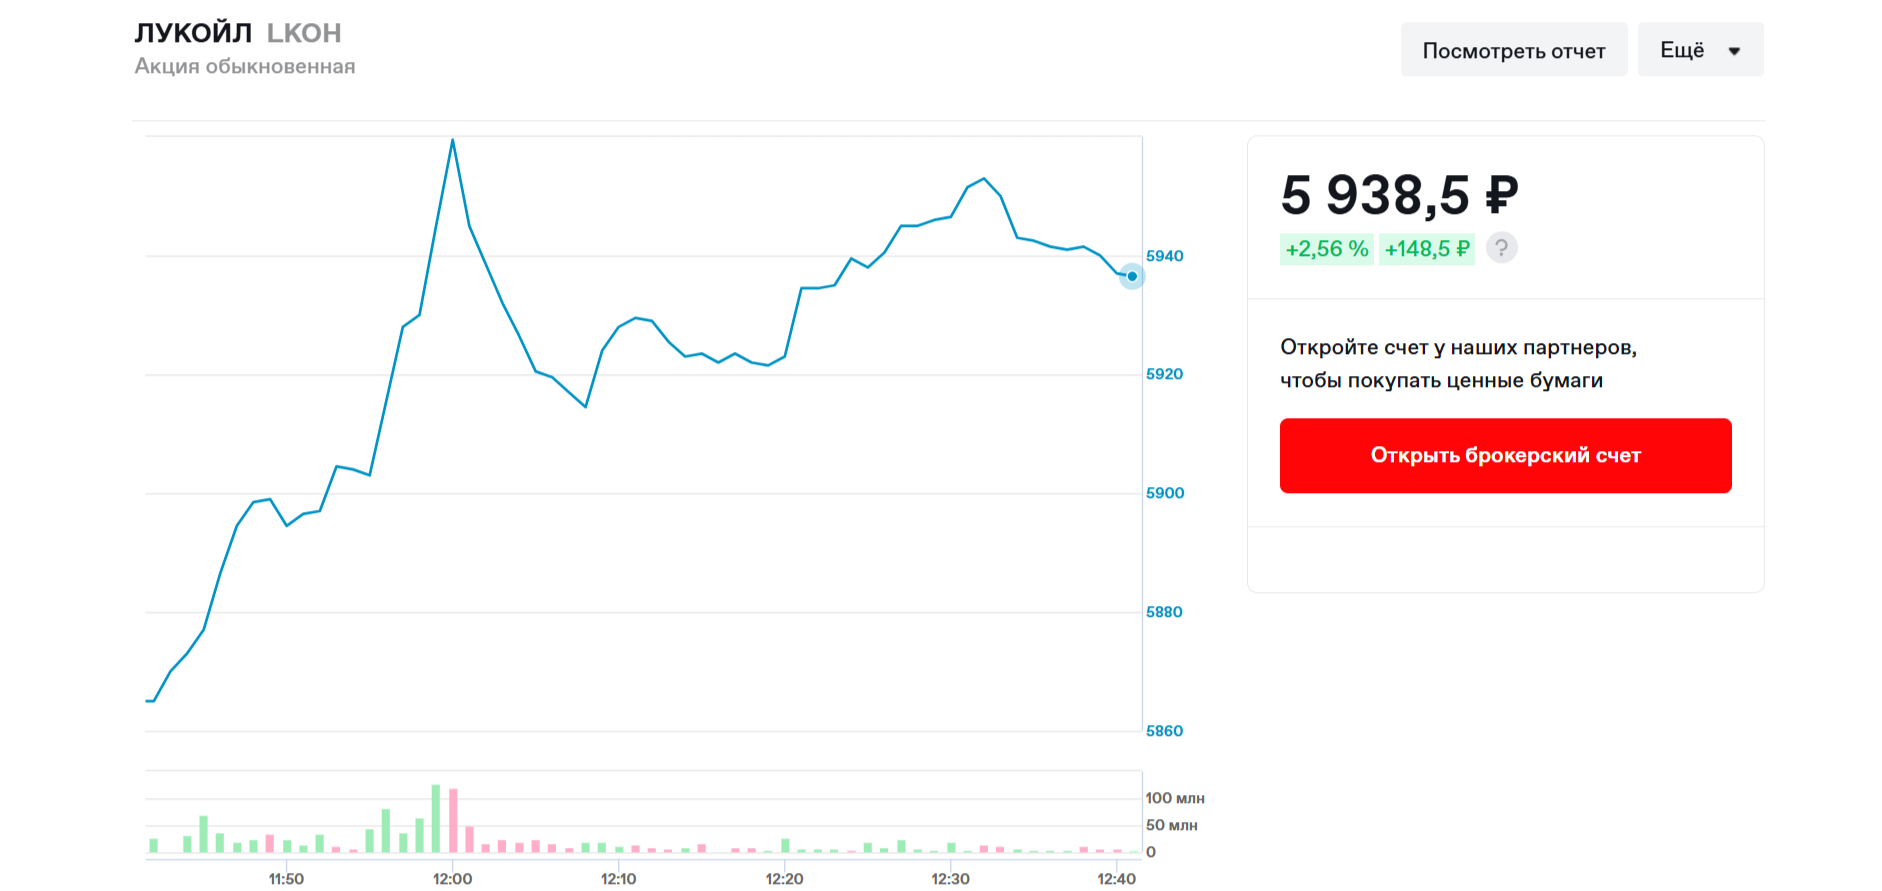This screenshot has height=891, width=1882.
Task: Click the tallest pink volume bar
Action: pos(453,820)
